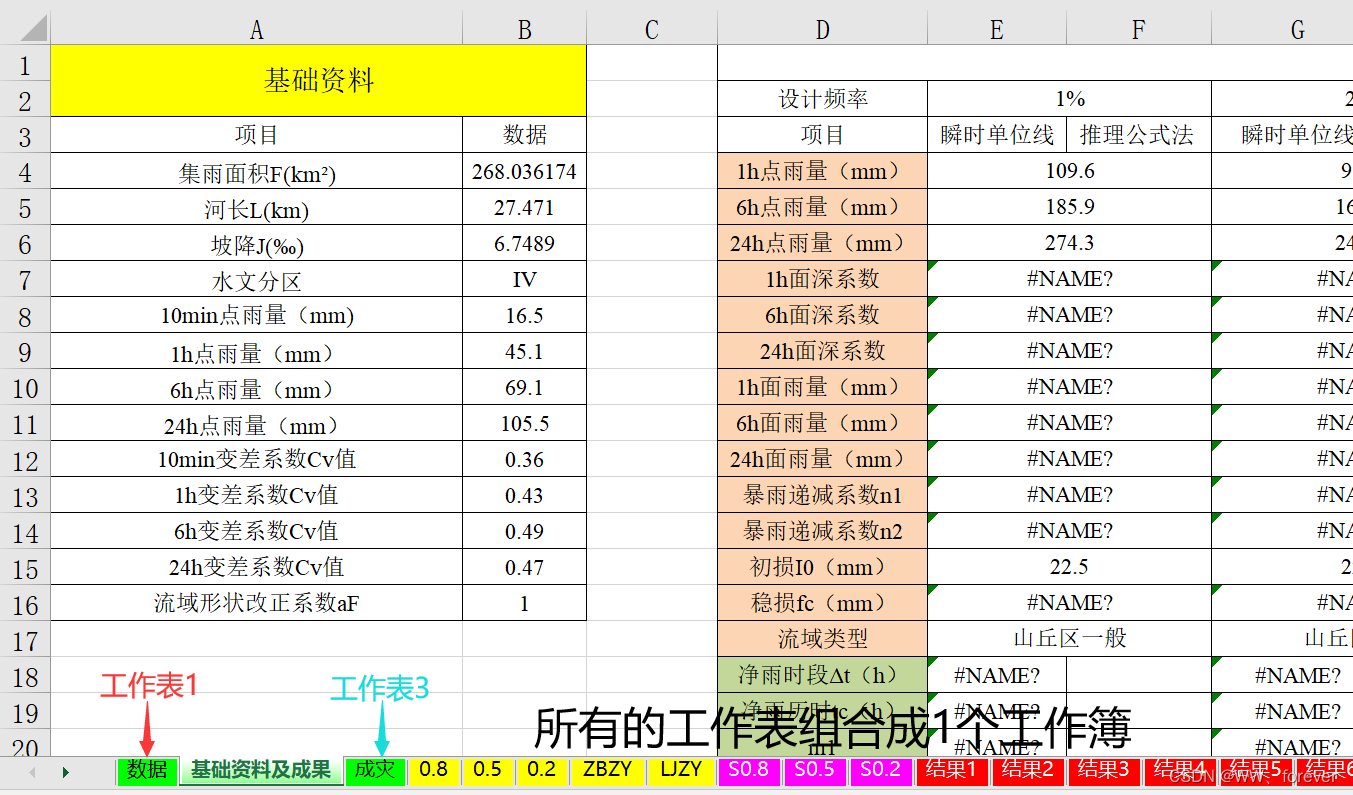Select the value 0.36
The height and width of the screenshot is (795, 1353).
pyautogui.click(x=524, y=460)
